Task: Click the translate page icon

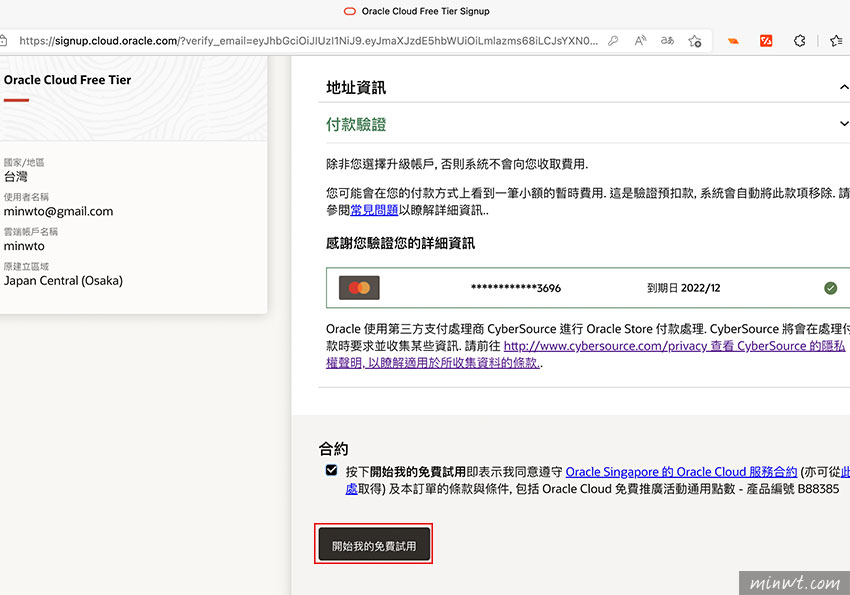Action: coord(667,41)
